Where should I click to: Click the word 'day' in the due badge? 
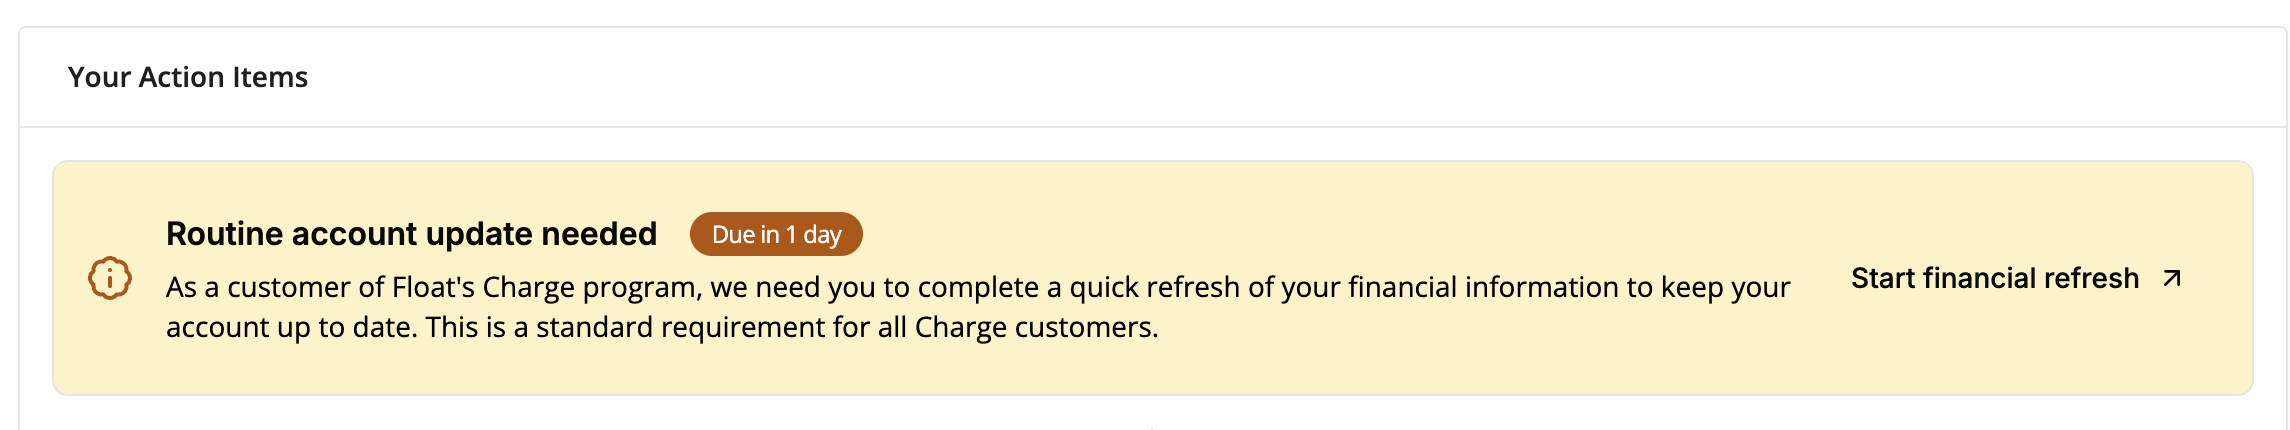tap(822, 235)
